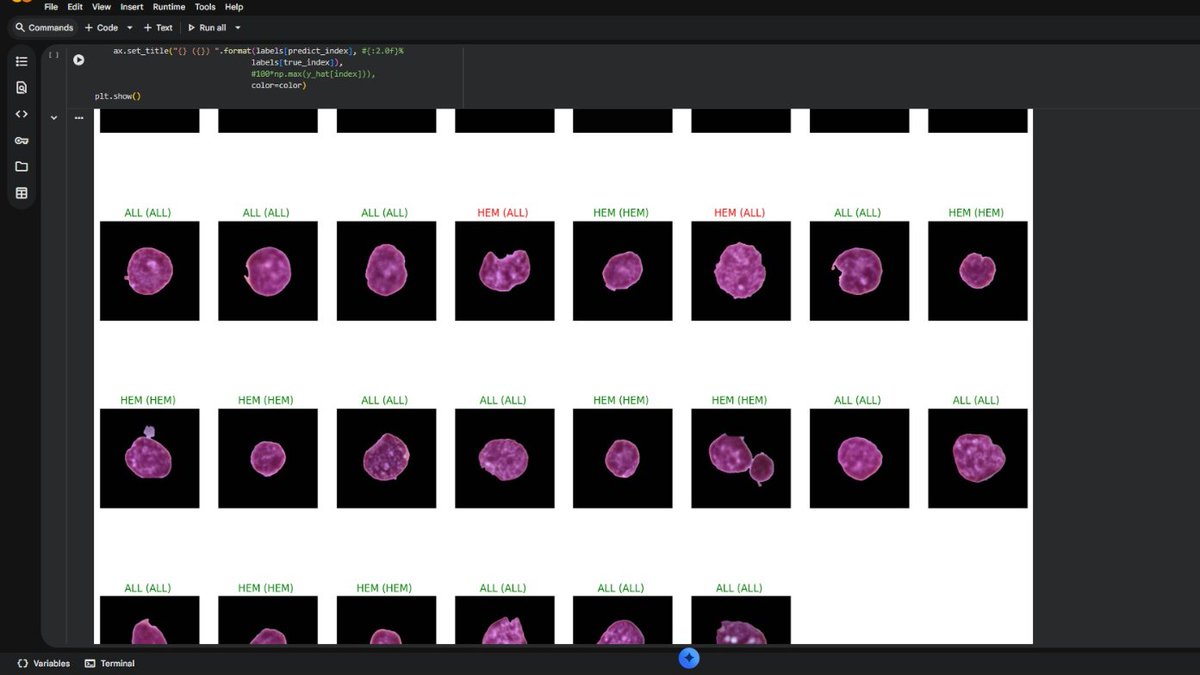Screen dimensions: 1200x675
Task: Open the cell output options menu
Action: [78, 118]
